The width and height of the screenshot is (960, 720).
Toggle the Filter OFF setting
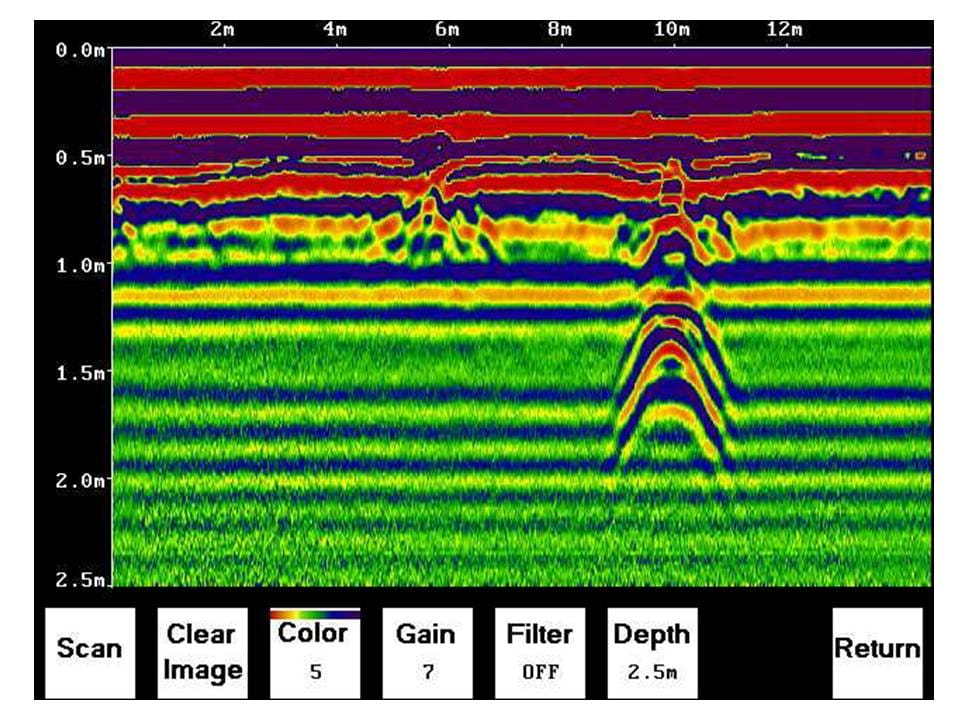coord(539,653)
